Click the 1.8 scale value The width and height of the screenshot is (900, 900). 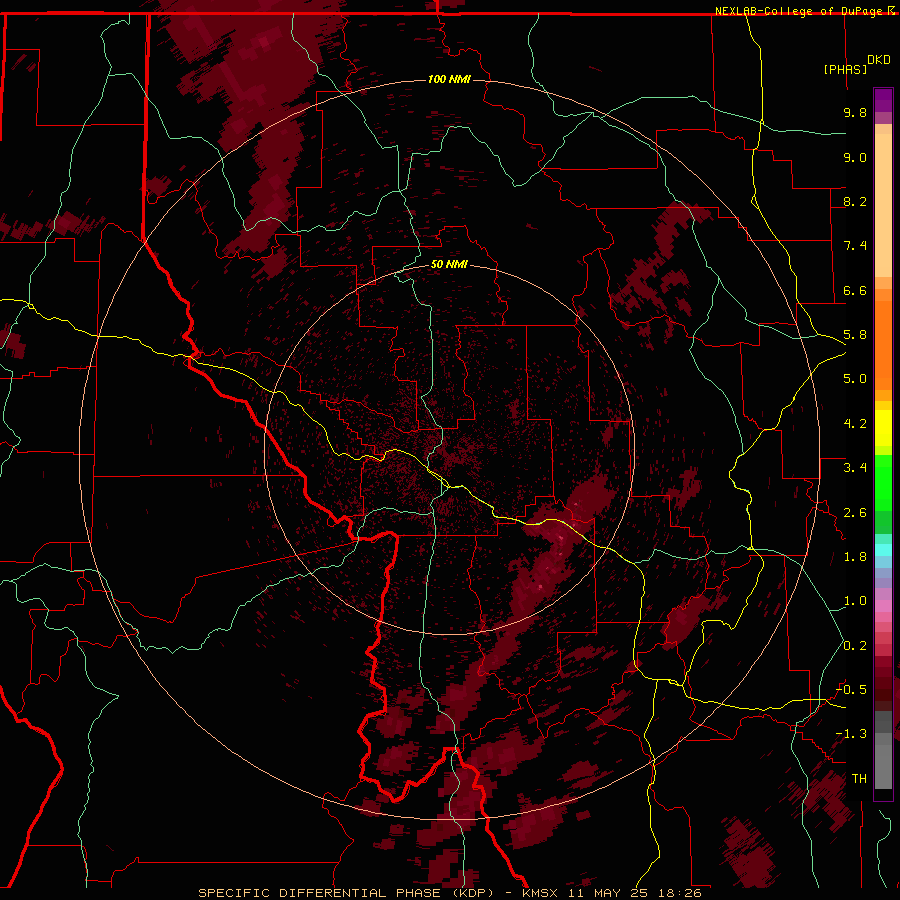pyautogui.click(x=855, y=557)
